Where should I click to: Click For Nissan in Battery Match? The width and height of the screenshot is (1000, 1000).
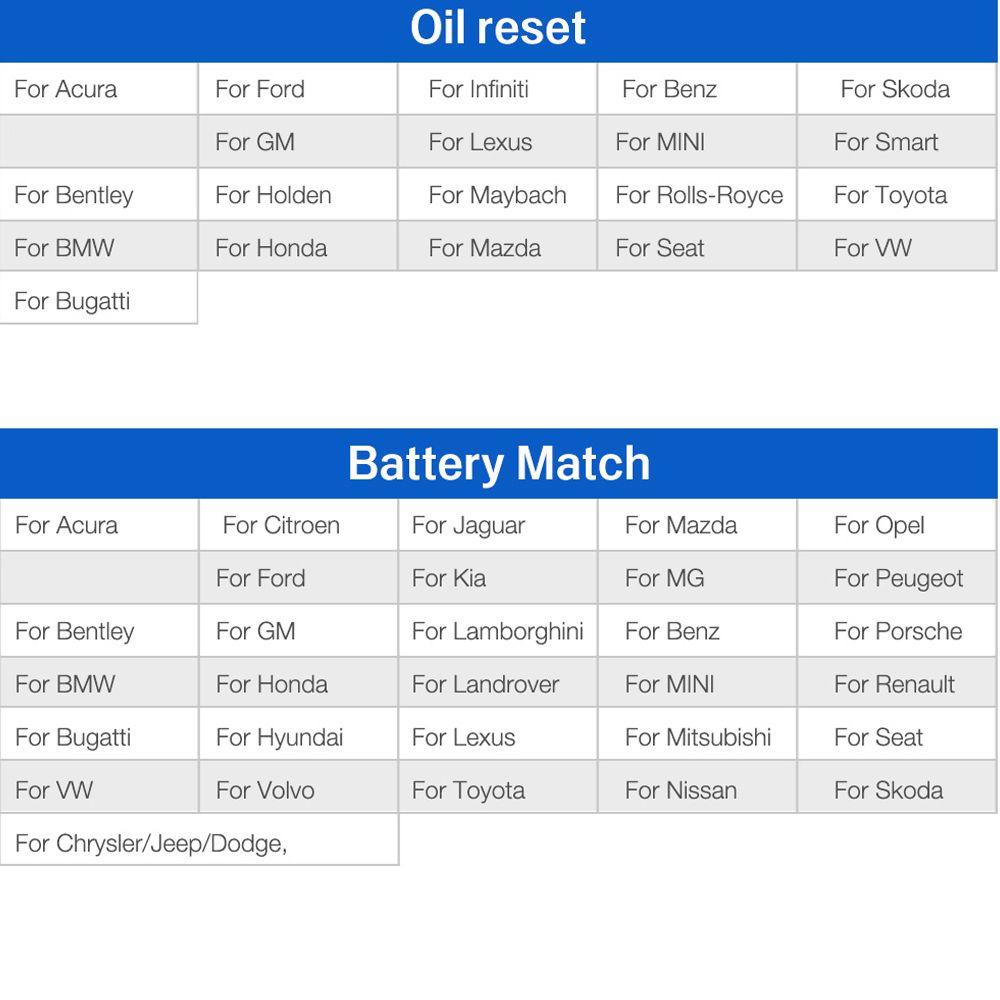click(x=698, y=790)
